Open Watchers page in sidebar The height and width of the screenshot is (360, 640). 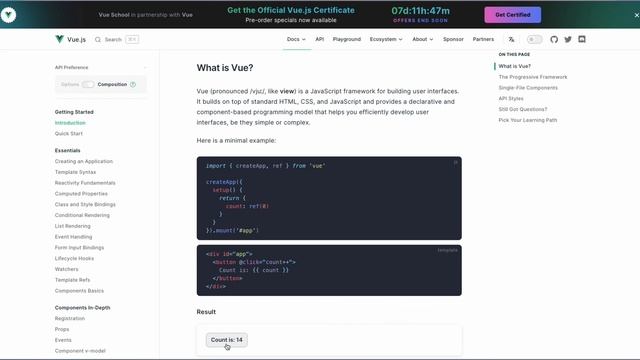pyautogui.click(x=66, y=269)
